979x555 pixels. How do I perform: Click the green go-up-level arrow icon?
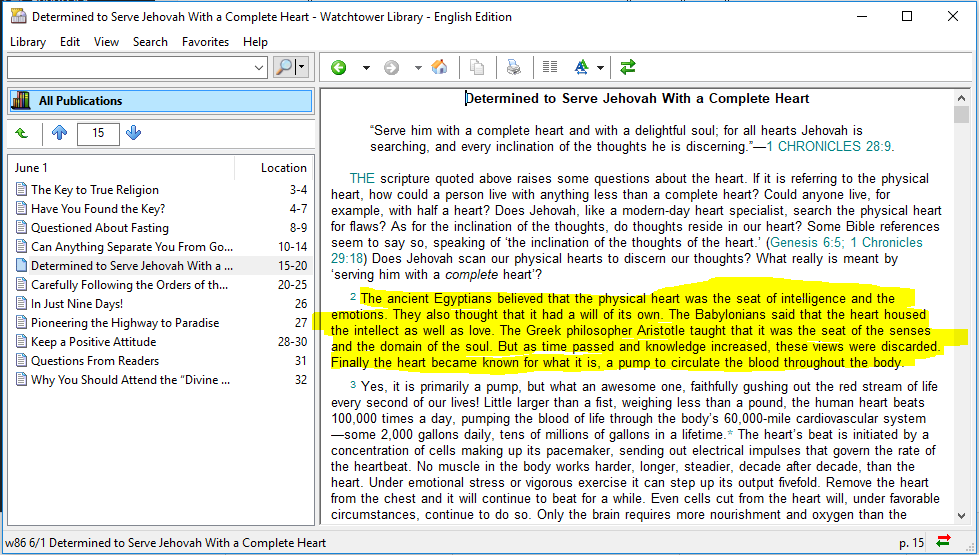click(22, 133)
